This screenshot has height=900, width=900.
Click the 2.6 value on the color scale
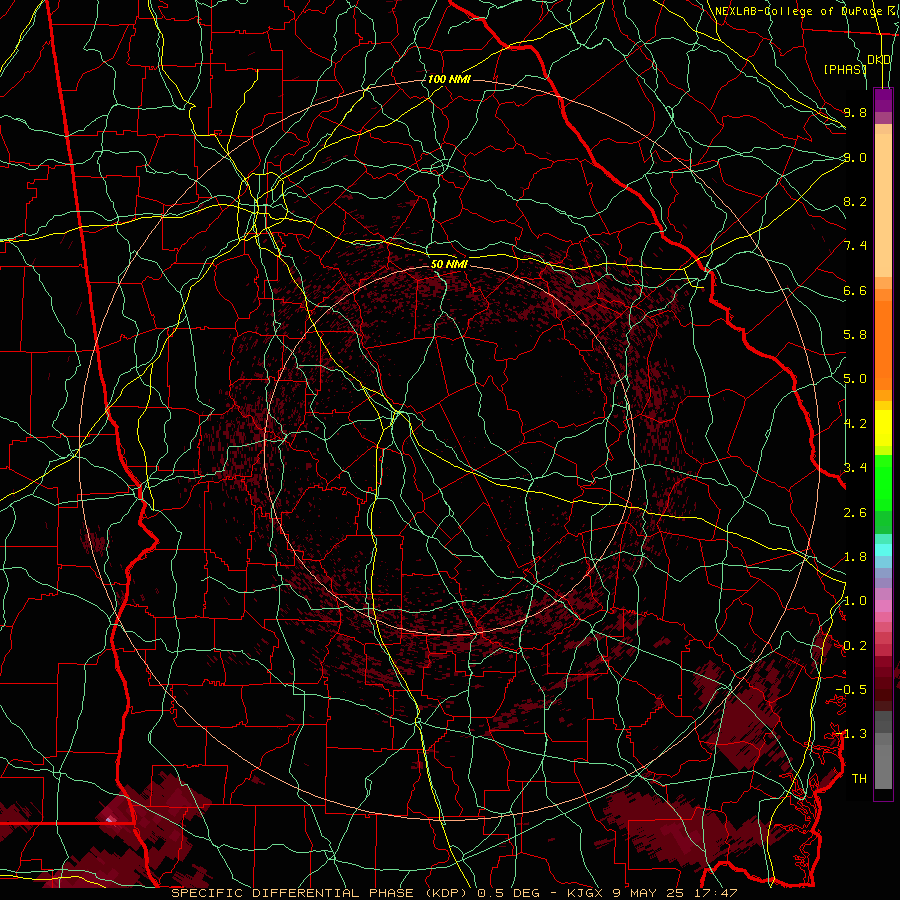click(855, 512)
